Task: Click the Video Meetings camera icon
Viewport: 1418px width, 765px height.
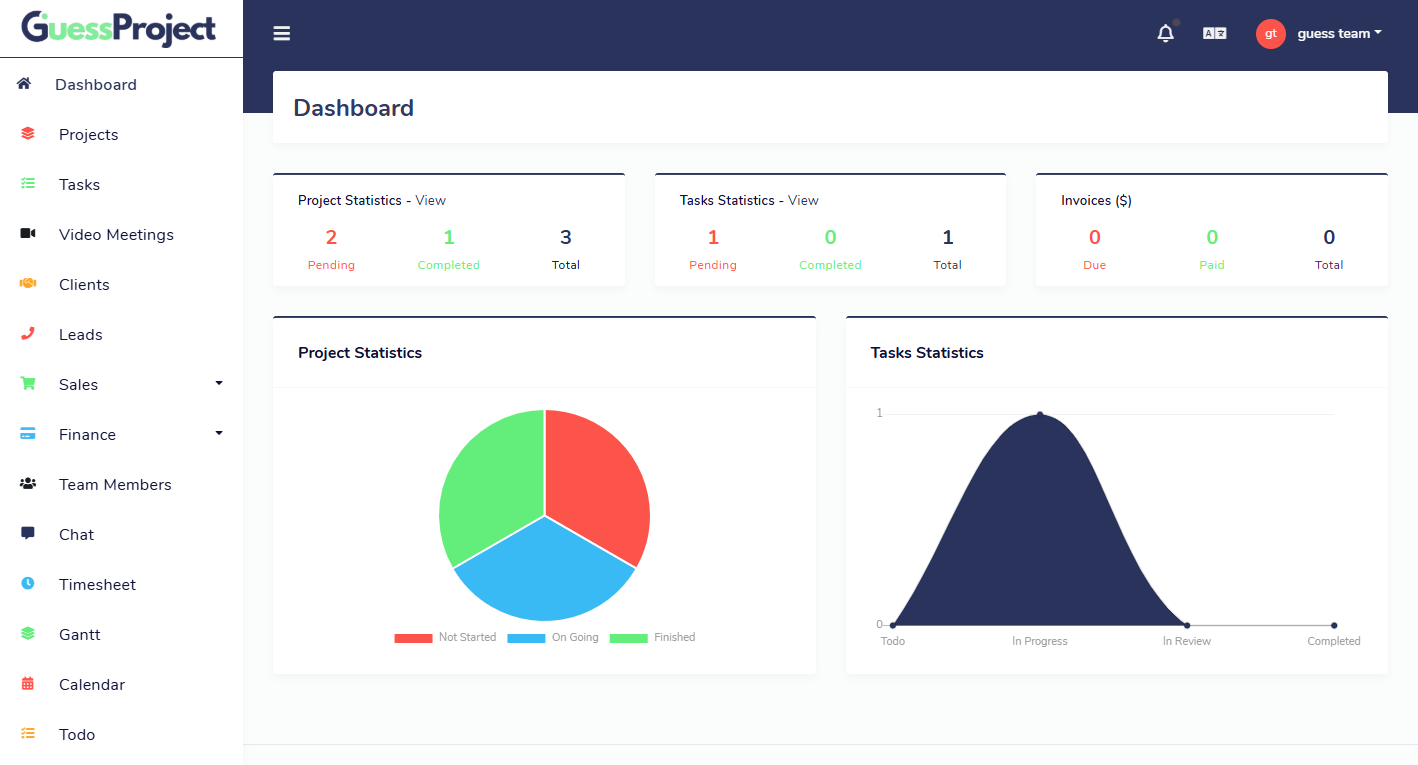Action: 28,234
